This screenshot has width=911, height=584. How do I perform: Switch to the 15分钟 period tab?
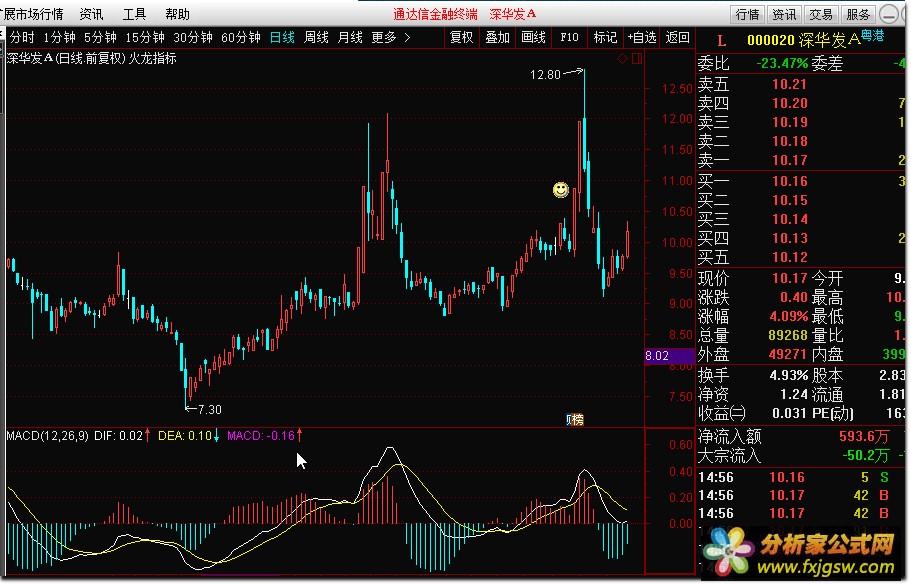click(145, 38)
